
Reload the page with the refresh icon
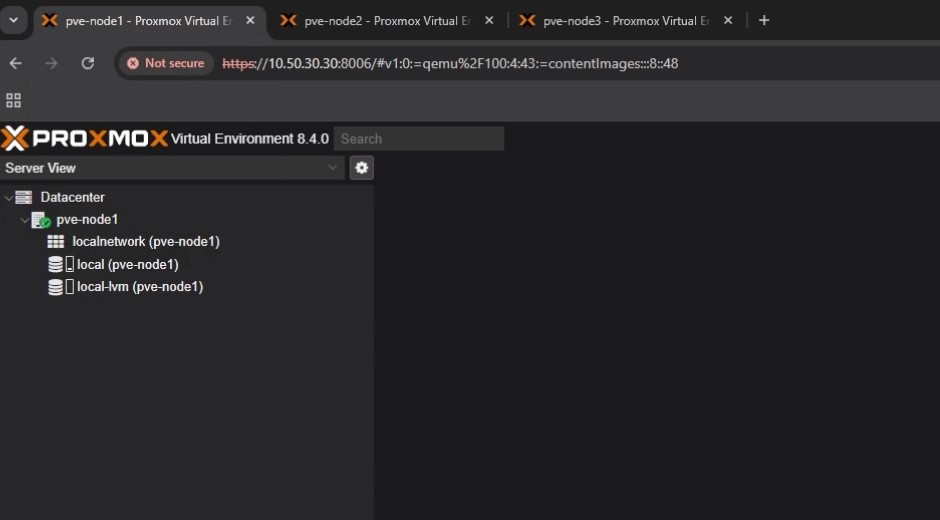(x=88, y=63)
